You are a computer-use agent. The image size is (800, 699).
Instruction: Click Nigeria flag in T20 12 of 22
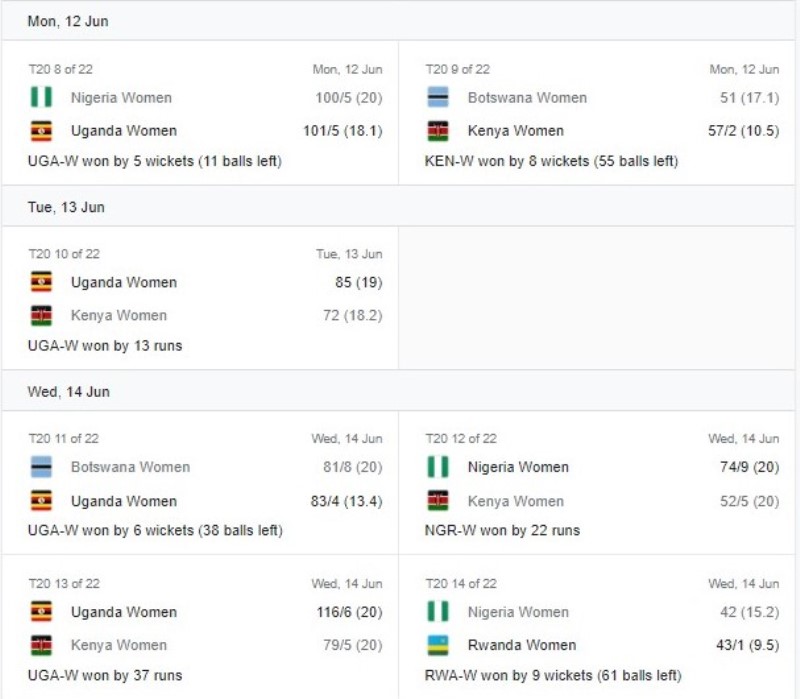[x=438, y=467]
